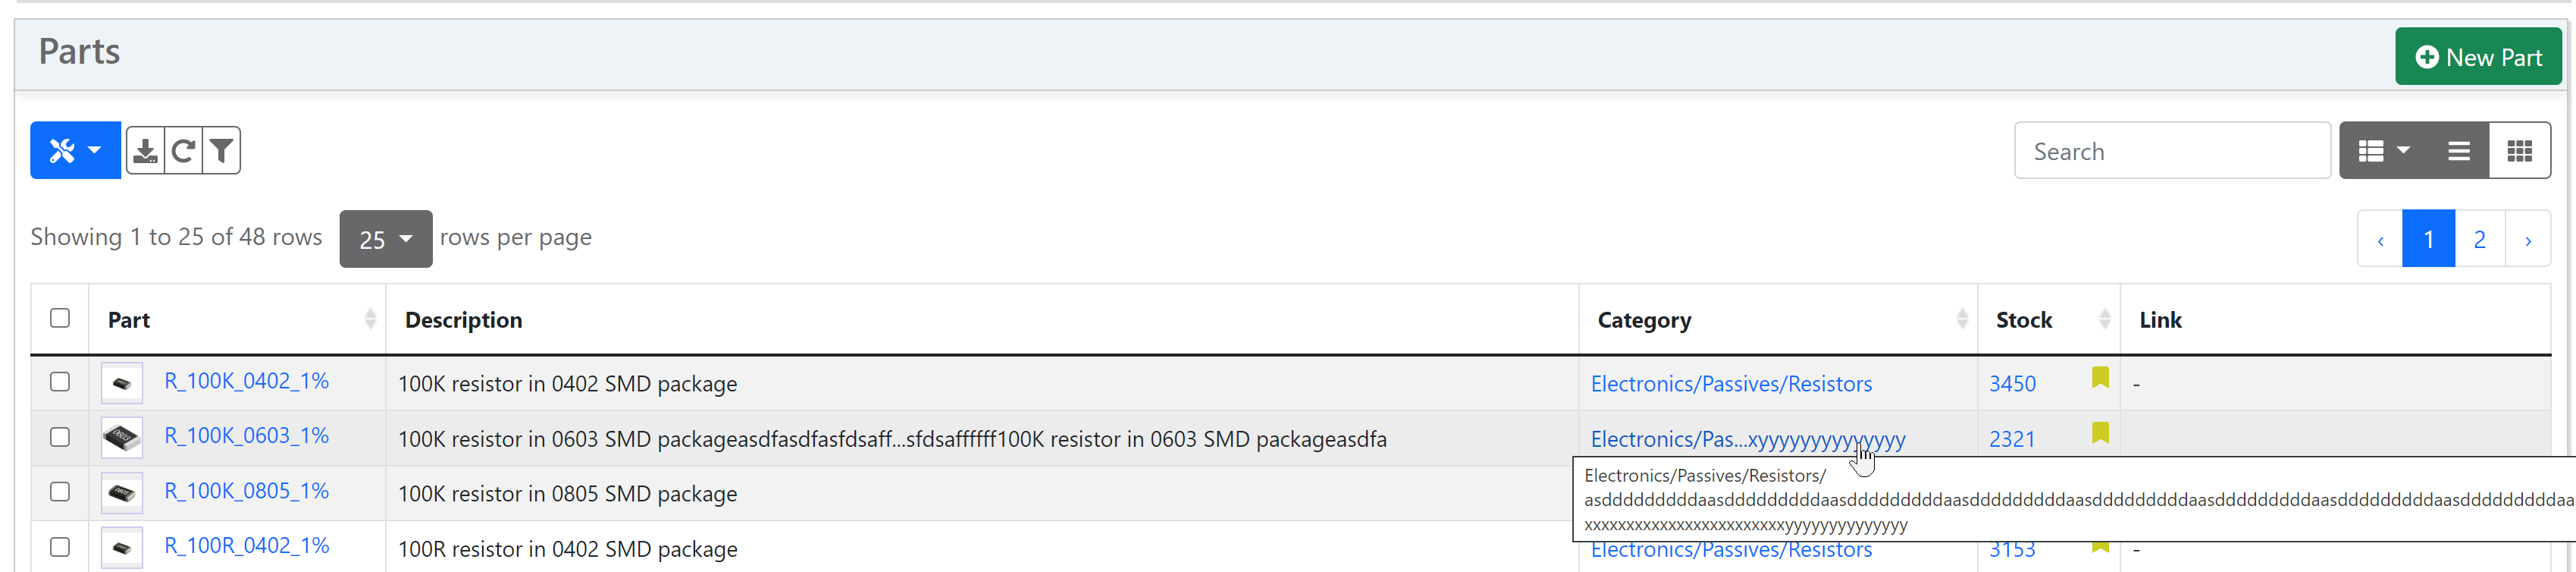Create a New Part
Viewport: 2576px width, 572px height.
click(x=2478, y=56)
